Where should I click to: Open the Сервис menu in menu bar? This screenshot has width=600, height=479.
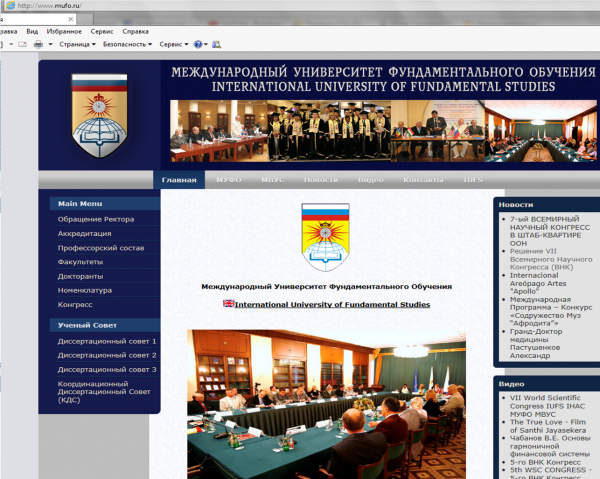102,31
